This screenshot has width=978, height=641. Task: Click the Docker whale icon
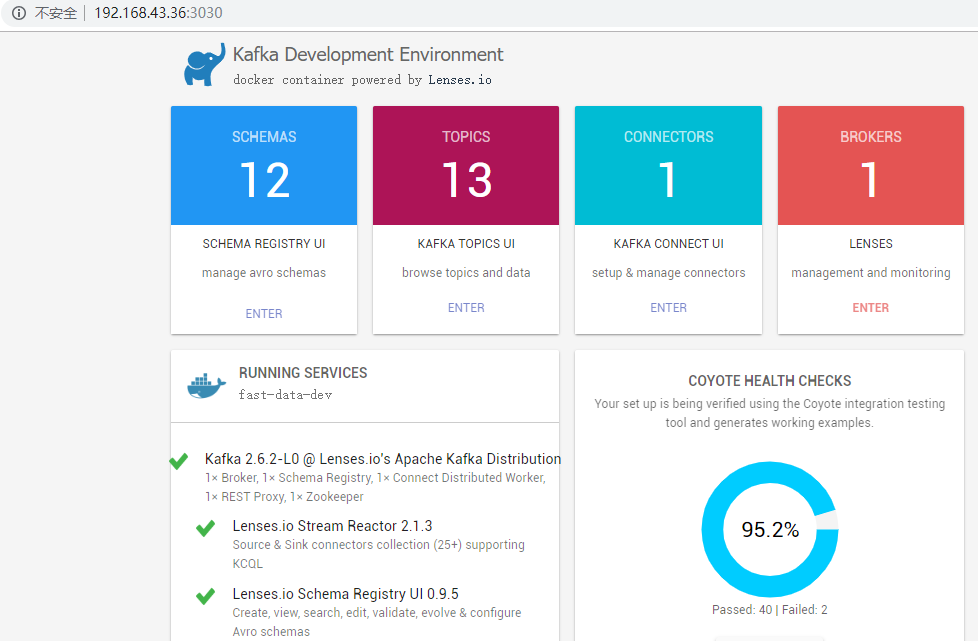coord(206,386)
